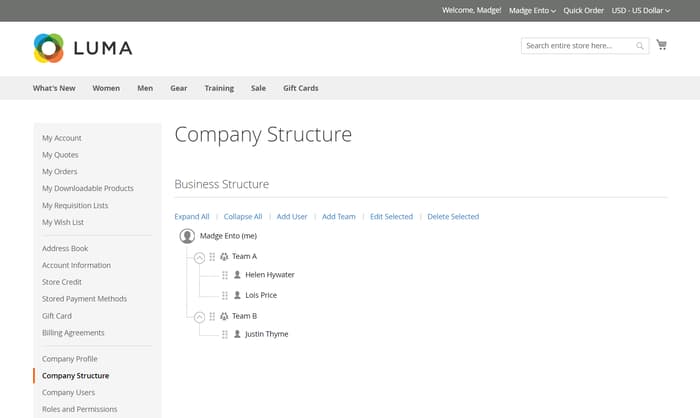700x418 pixels.
Task: Click Madge Ento's user avatar icon
Action: point(187,236)
